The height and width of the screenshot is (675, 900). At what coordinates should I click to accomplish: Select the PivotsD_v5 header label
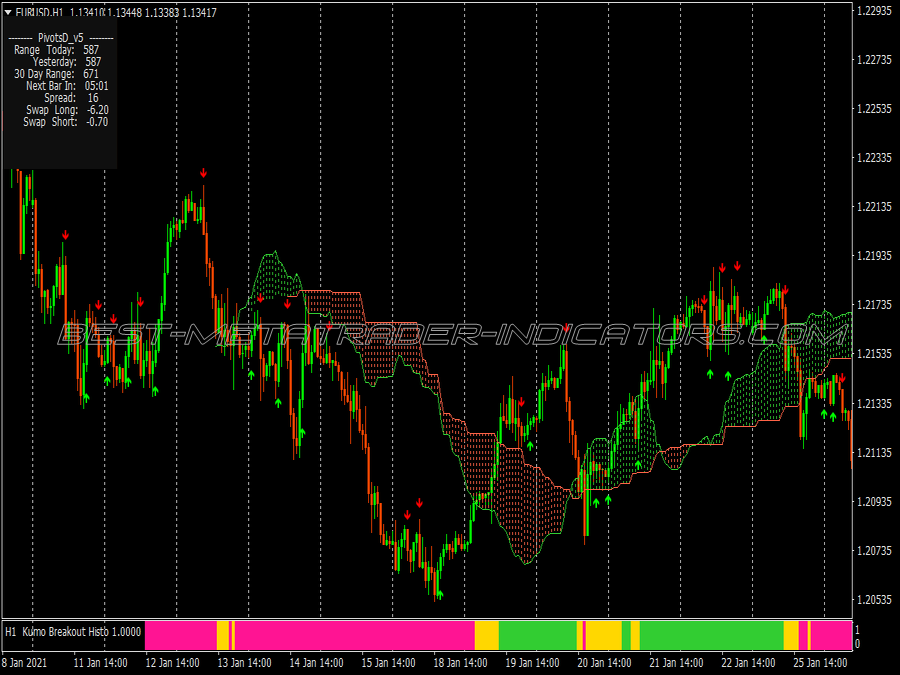click(x=61, y=38)
